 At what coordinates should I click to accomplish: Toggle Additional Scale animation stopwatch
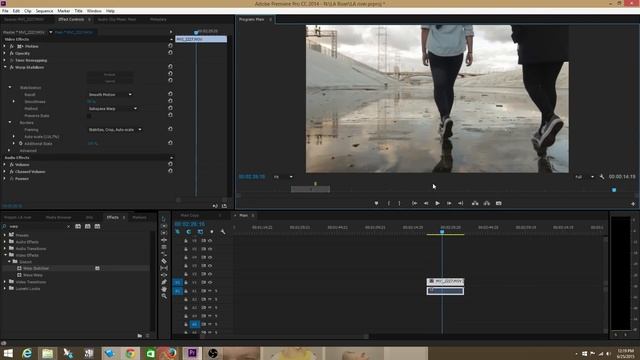click(20, 144)
